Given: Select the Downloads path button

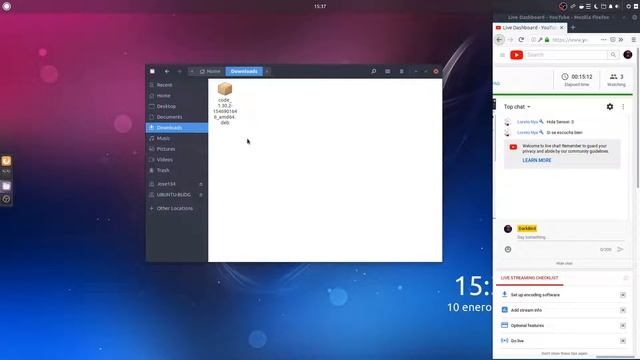Looking at the screenshot, I should (x=244, y=71).
